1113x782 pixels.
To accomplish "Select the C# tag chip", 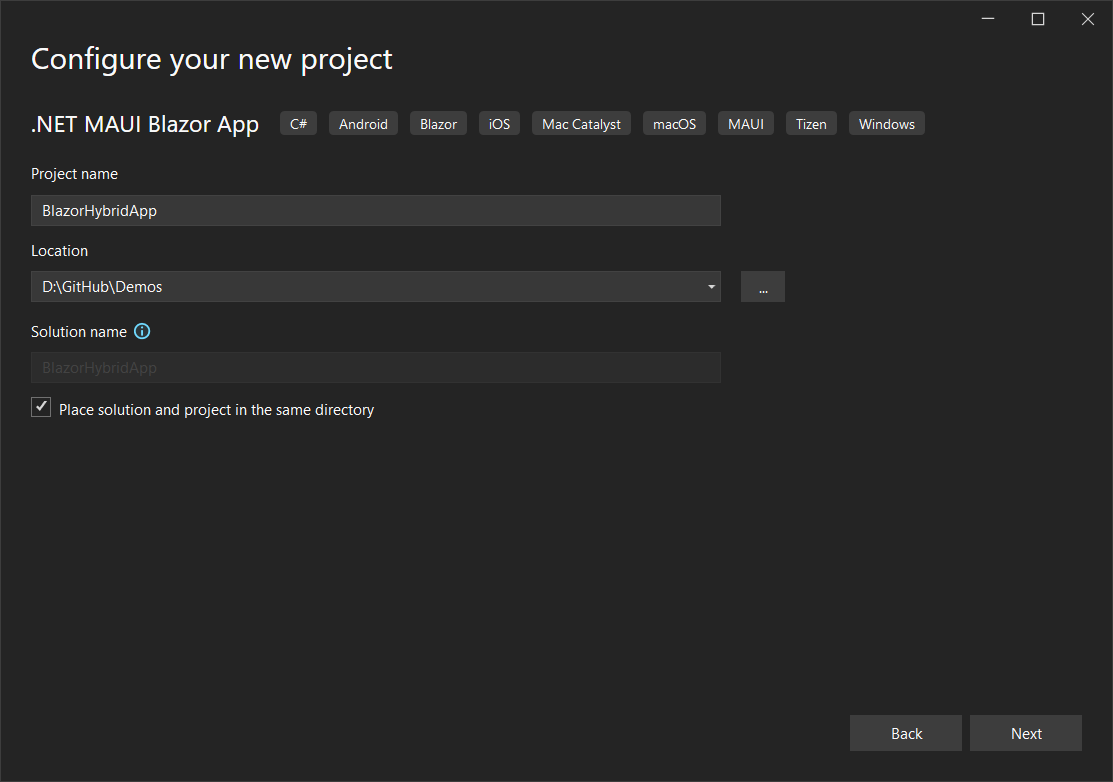I will pyautogui.click(x=298, y=123).
